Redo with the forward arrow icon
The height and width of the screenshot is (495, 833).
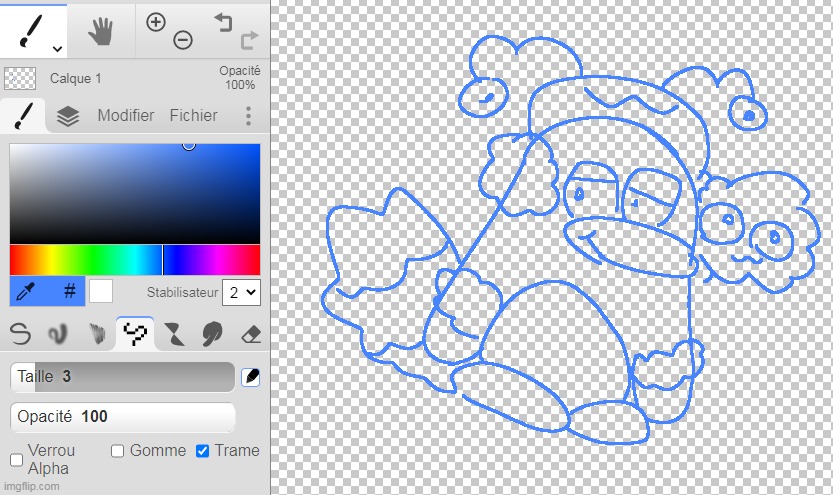[x=249, y=40]
